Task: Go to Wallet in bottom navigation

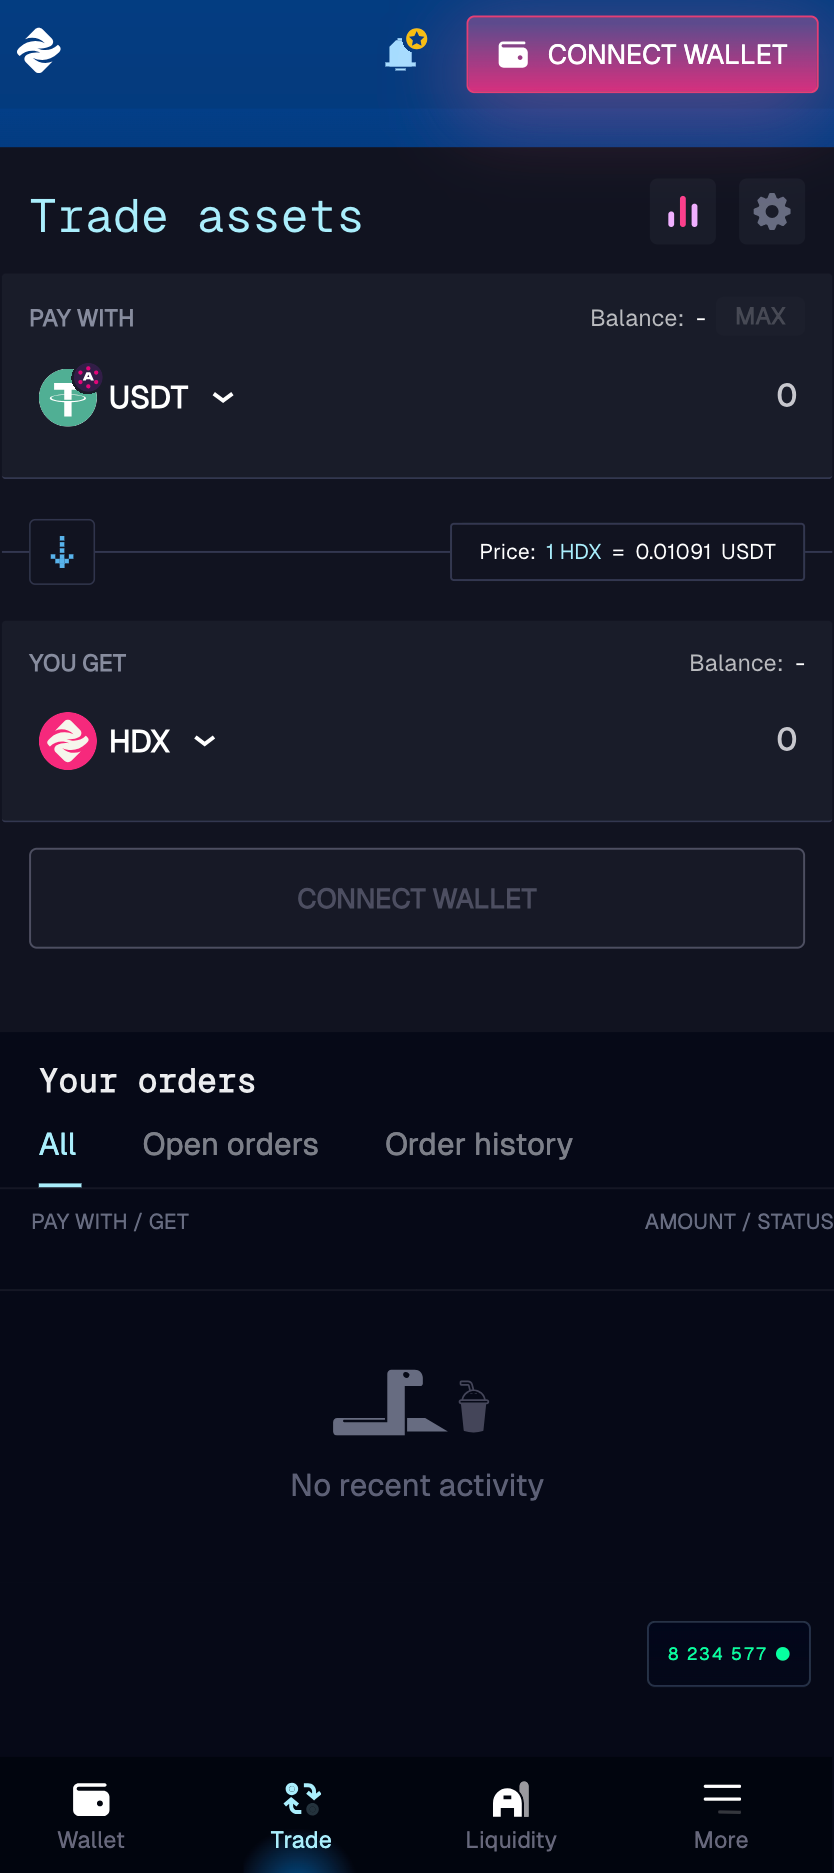Action: pos(91,1816)
